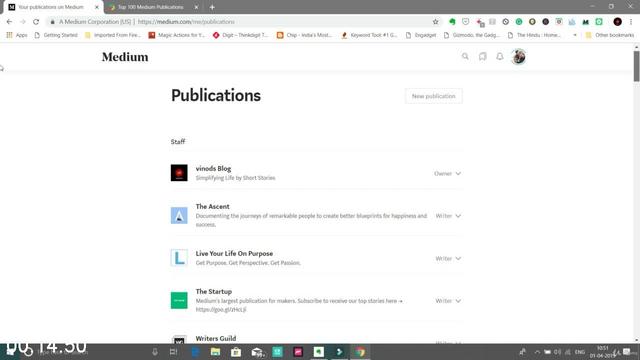Open the Writers Guild publication
The width and height of the screenshot is (640, 360).
216,338
